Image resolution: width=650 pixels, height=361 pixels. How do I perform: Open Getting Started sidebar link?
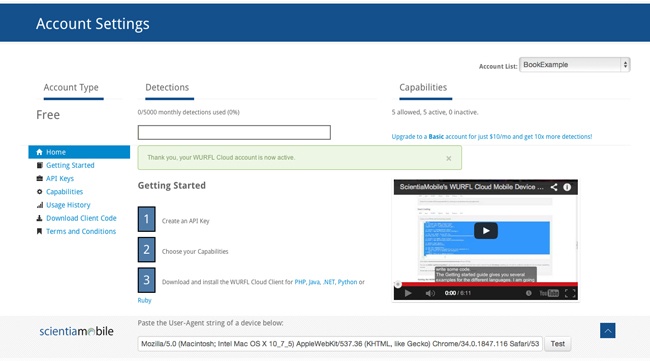click(x=70, y=165)
